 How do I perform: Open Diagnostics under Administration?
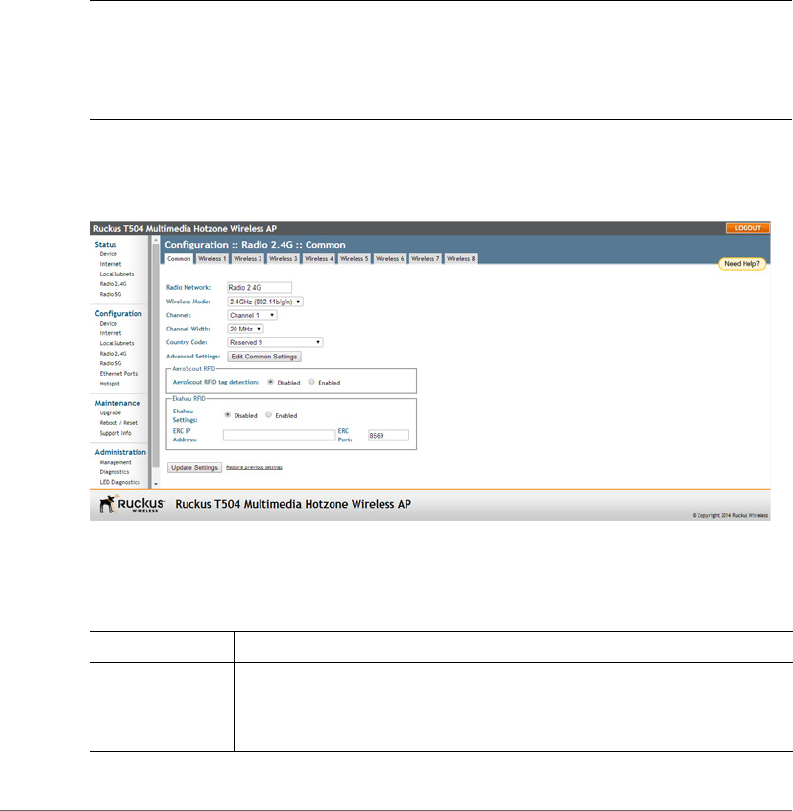(114, 472)
